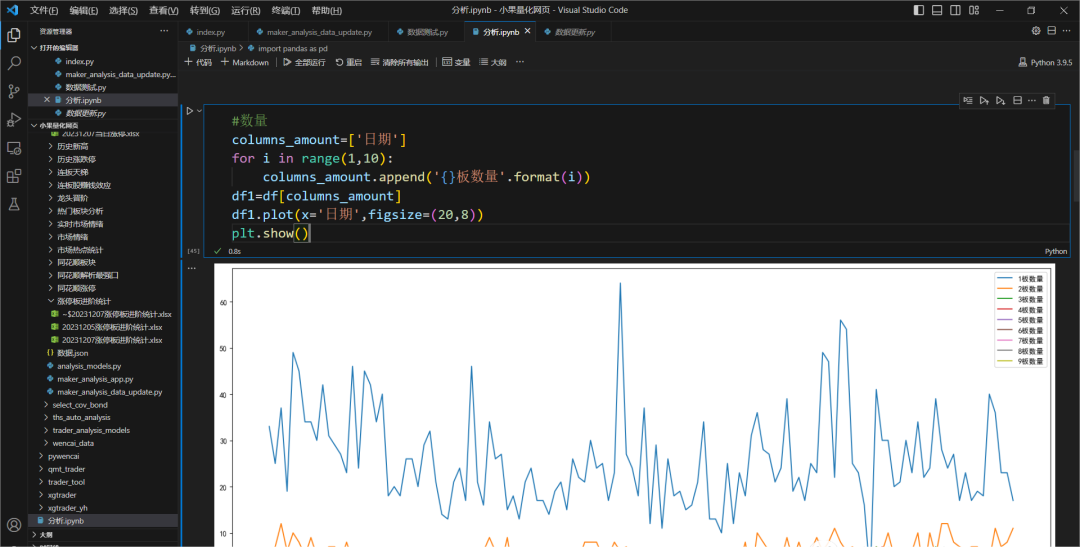Run the notebook cell with play button
Viewport: 1080px width, 547px height.
[190, 110]
